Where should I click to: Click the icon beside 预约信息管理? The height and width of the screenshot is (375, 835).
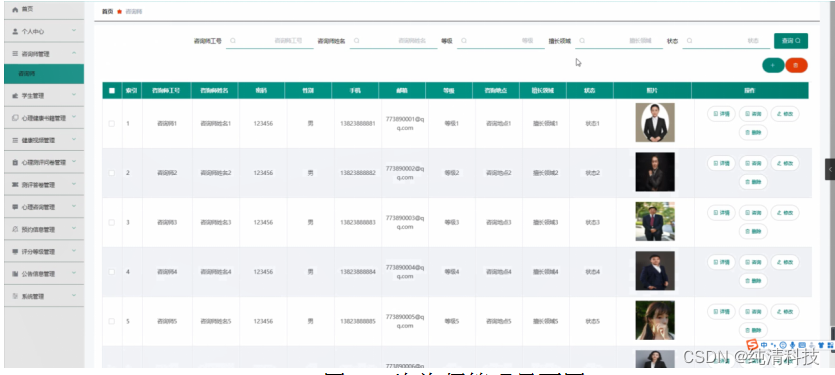tap(15, 229)
